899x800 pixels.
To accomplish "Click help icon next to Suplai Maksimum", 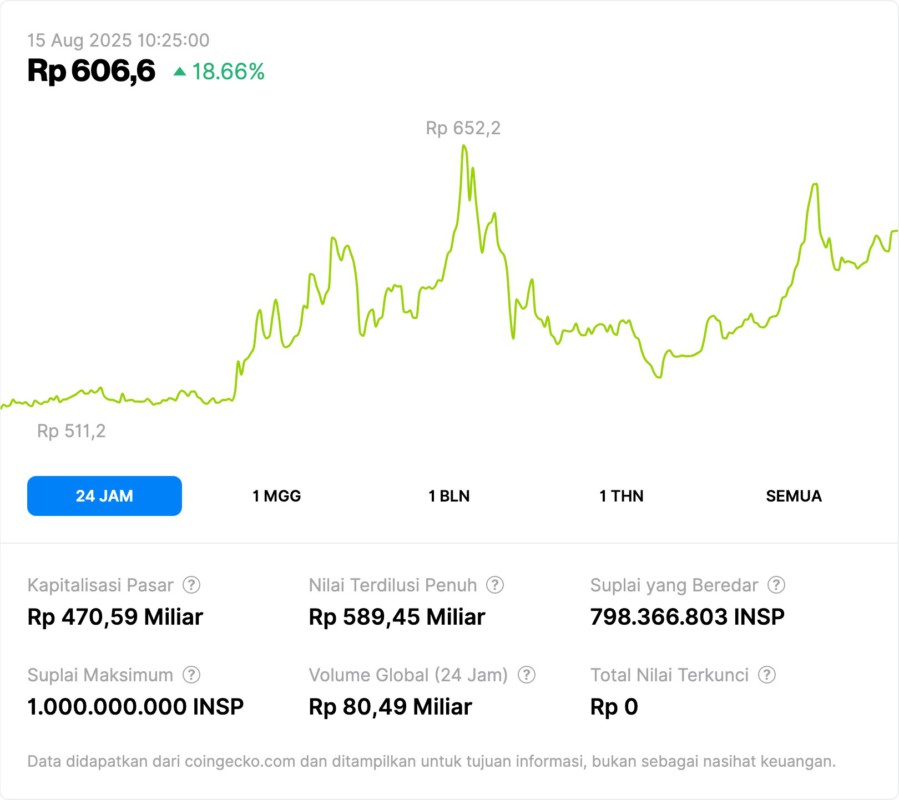I will click(191, 675).
